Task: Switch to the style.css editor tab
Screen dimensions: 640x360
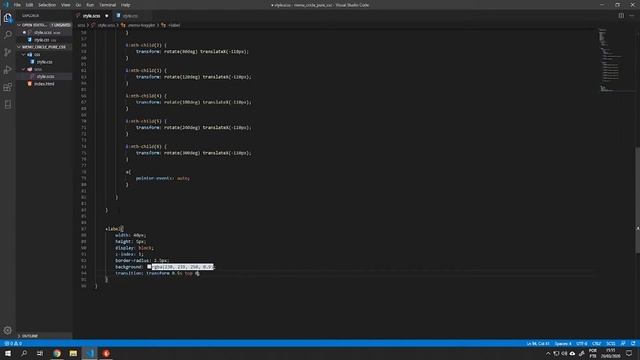Action: 131,16
